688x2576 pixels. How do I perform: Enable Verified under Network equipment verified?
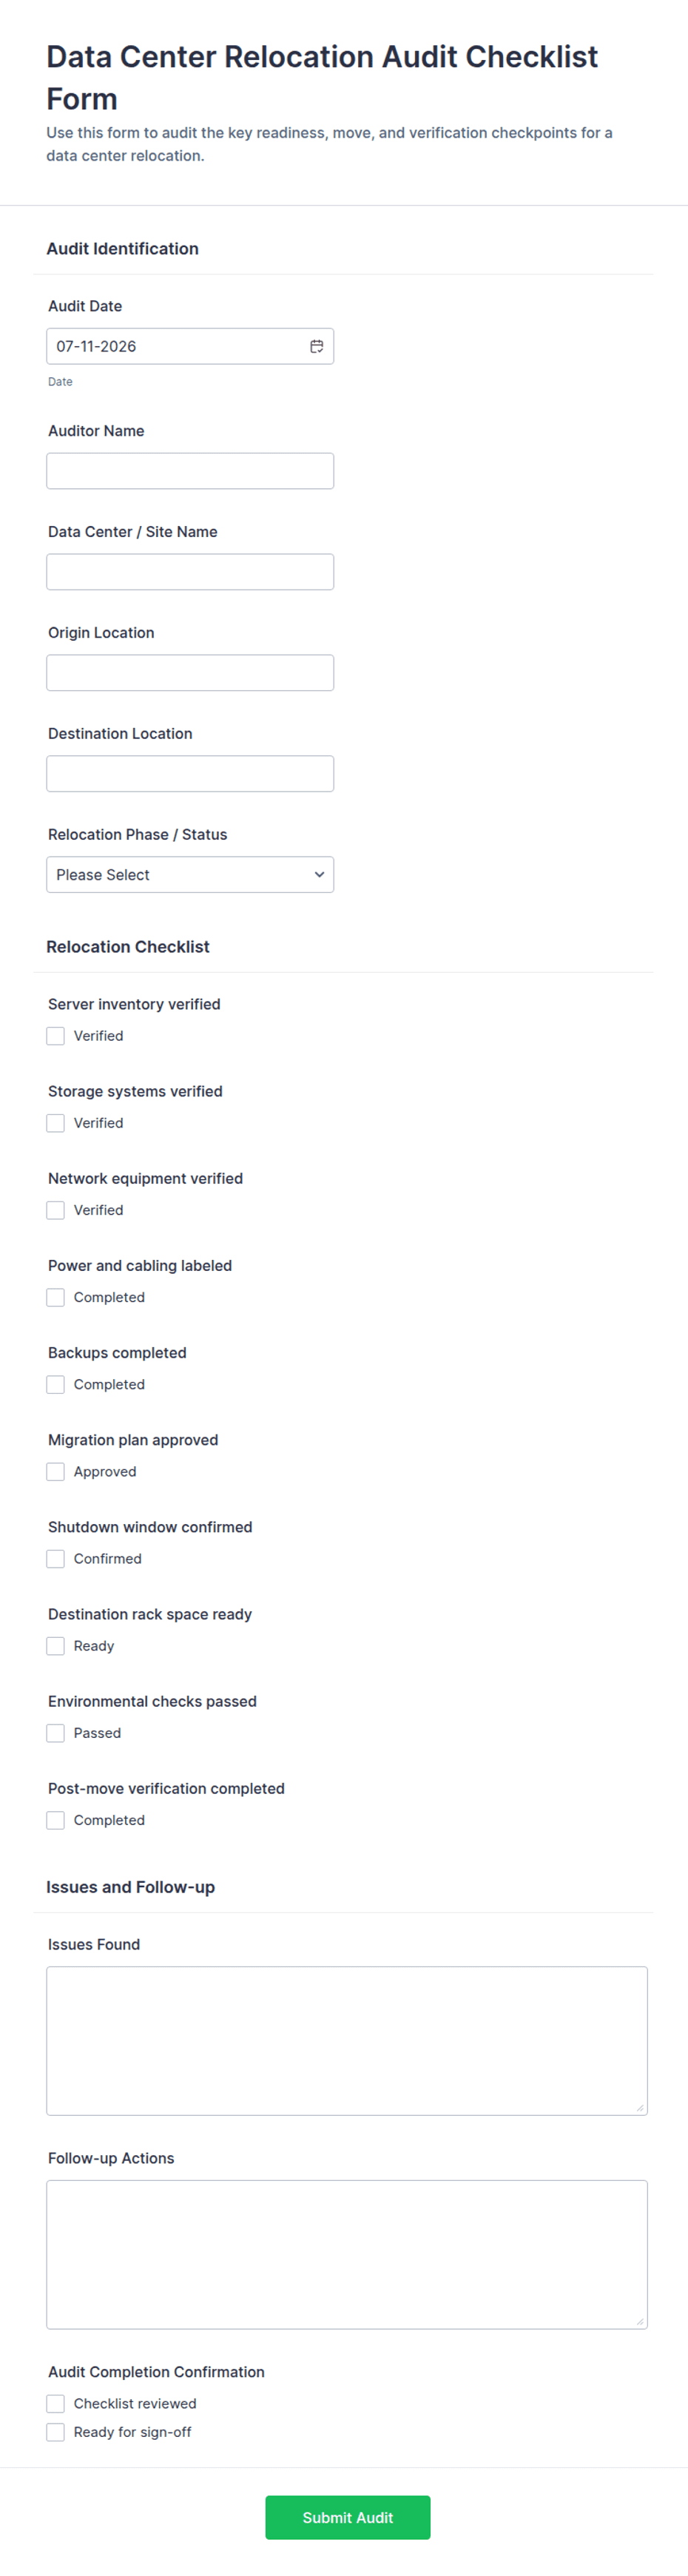[56, 1210]
